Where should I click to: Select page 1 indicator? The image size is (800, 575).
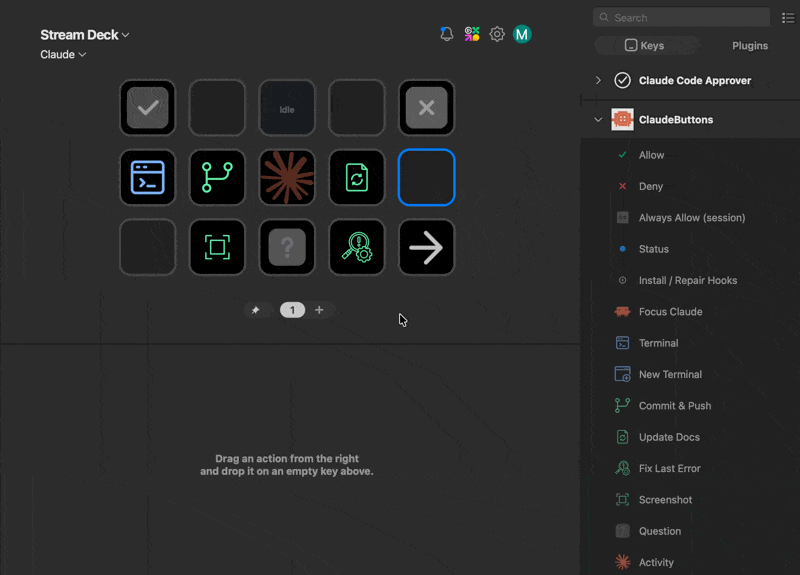(292, 310)
